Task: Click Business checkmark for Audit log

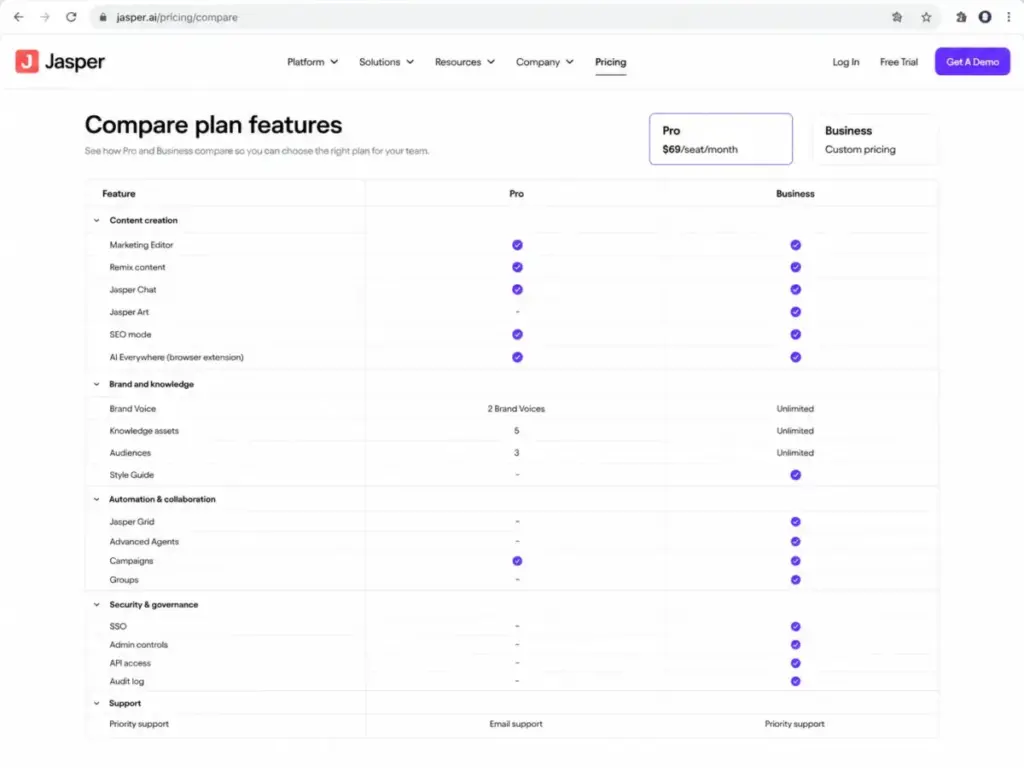Action: (x=795, y=681)
